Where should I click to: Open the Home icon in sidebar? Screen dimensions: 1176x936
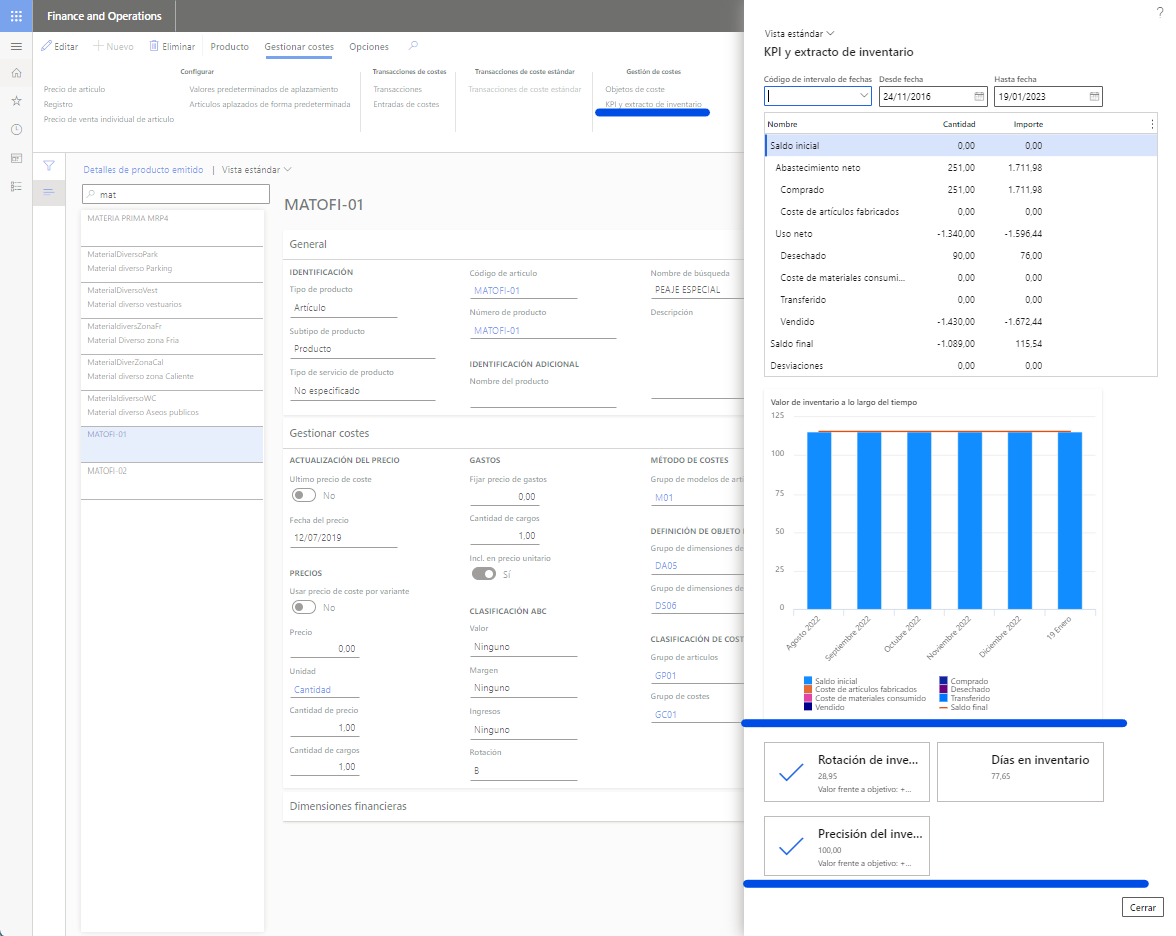coord(16,73)
